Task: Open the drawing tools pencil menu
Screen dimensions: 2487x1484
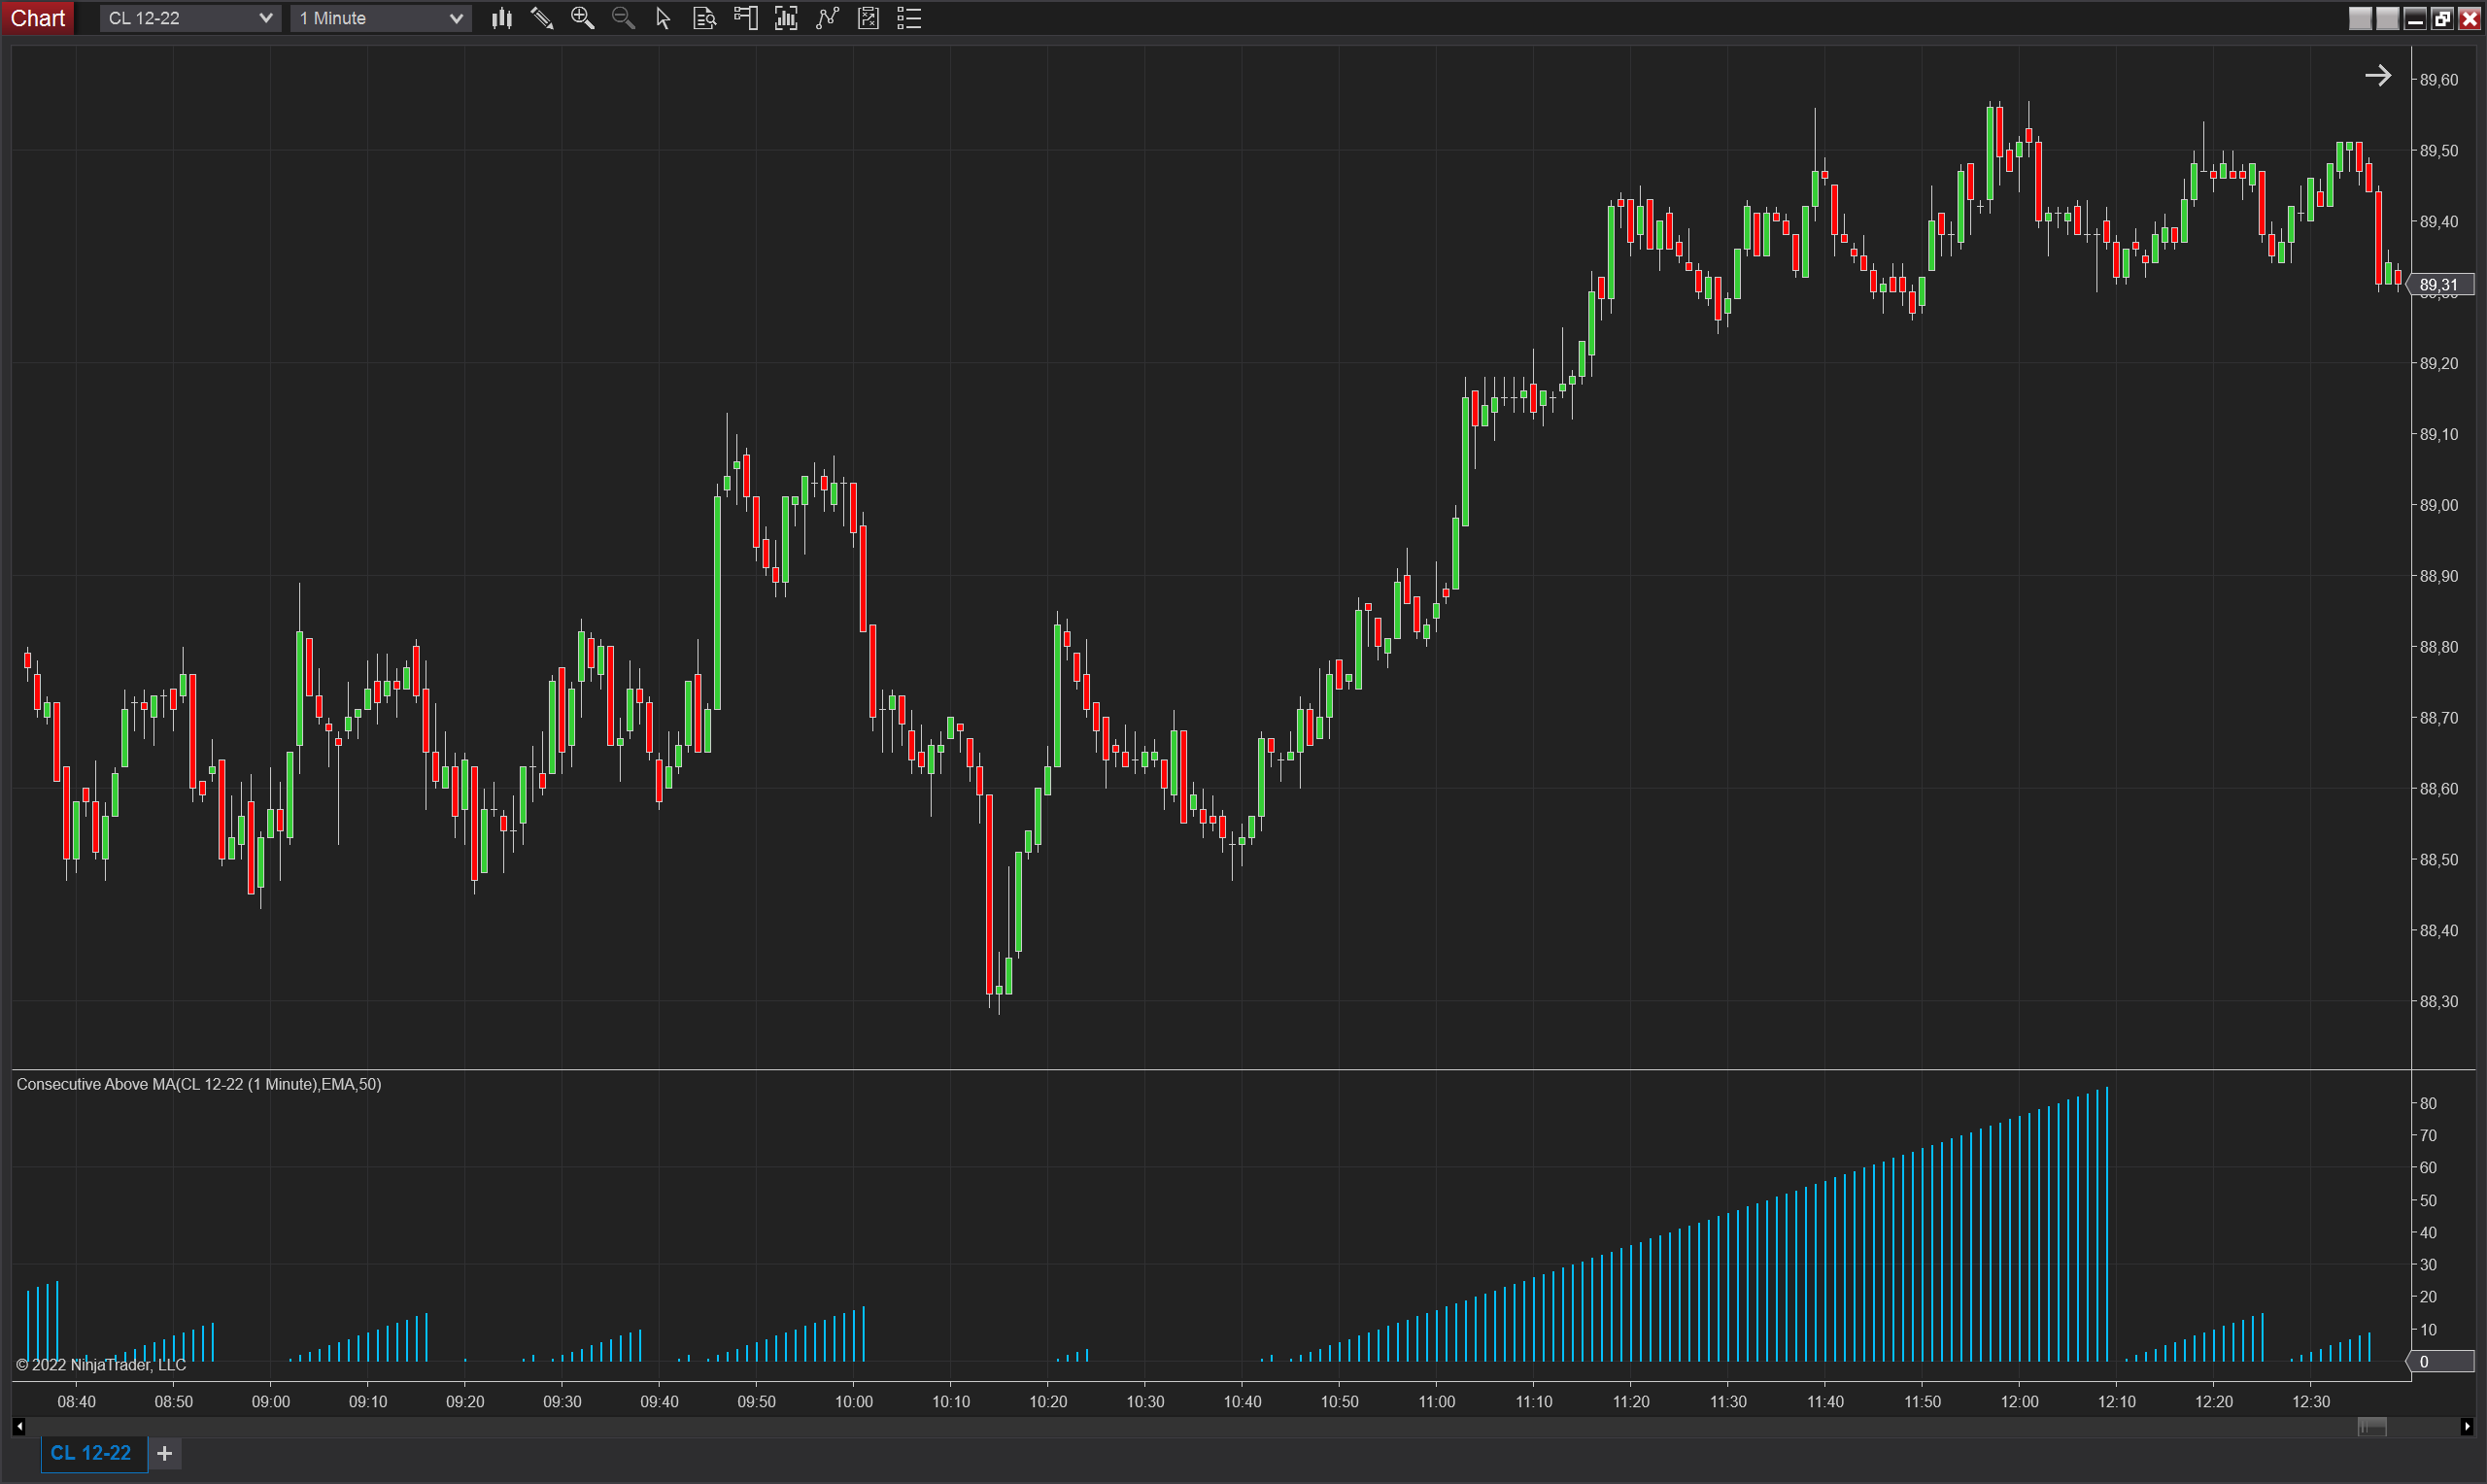Action: [542, 18]
